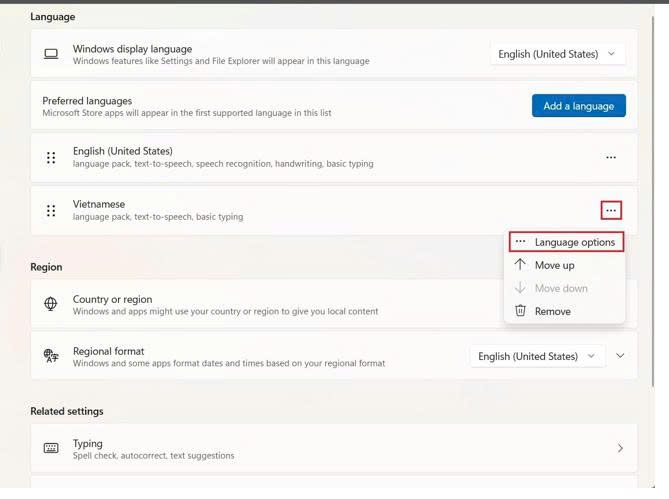Select the Vietnamese language entry name
Screen dimensions: 669x499
point(99,204)
